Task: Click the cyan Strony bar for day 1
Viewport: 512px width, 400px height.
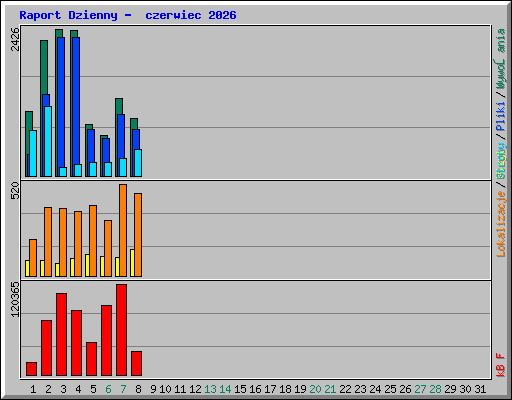Action: [x=33, y=153]
